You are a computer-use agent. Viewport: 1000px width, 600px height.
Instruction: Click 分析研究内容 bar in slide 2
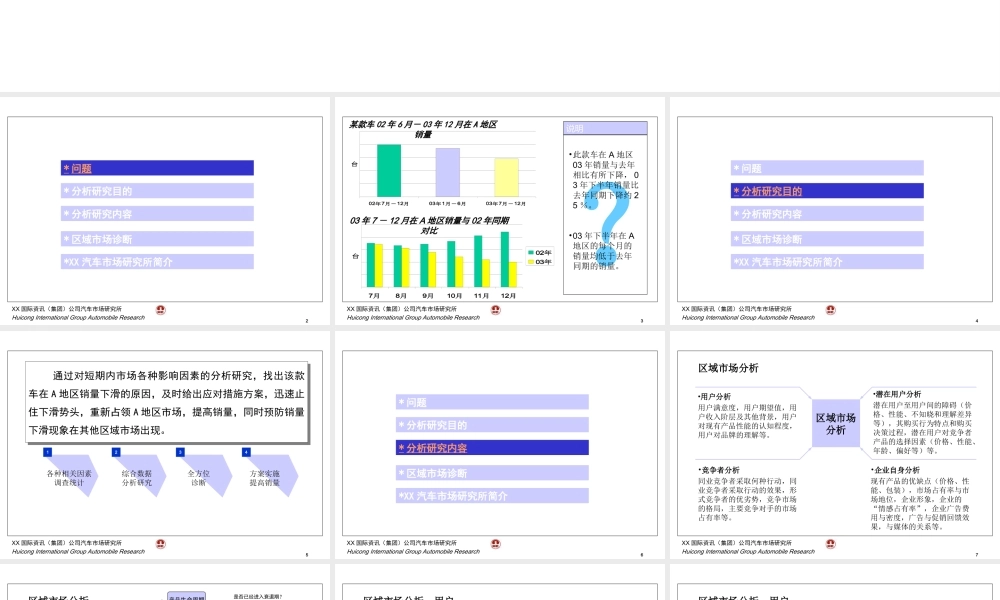point(158,214)
